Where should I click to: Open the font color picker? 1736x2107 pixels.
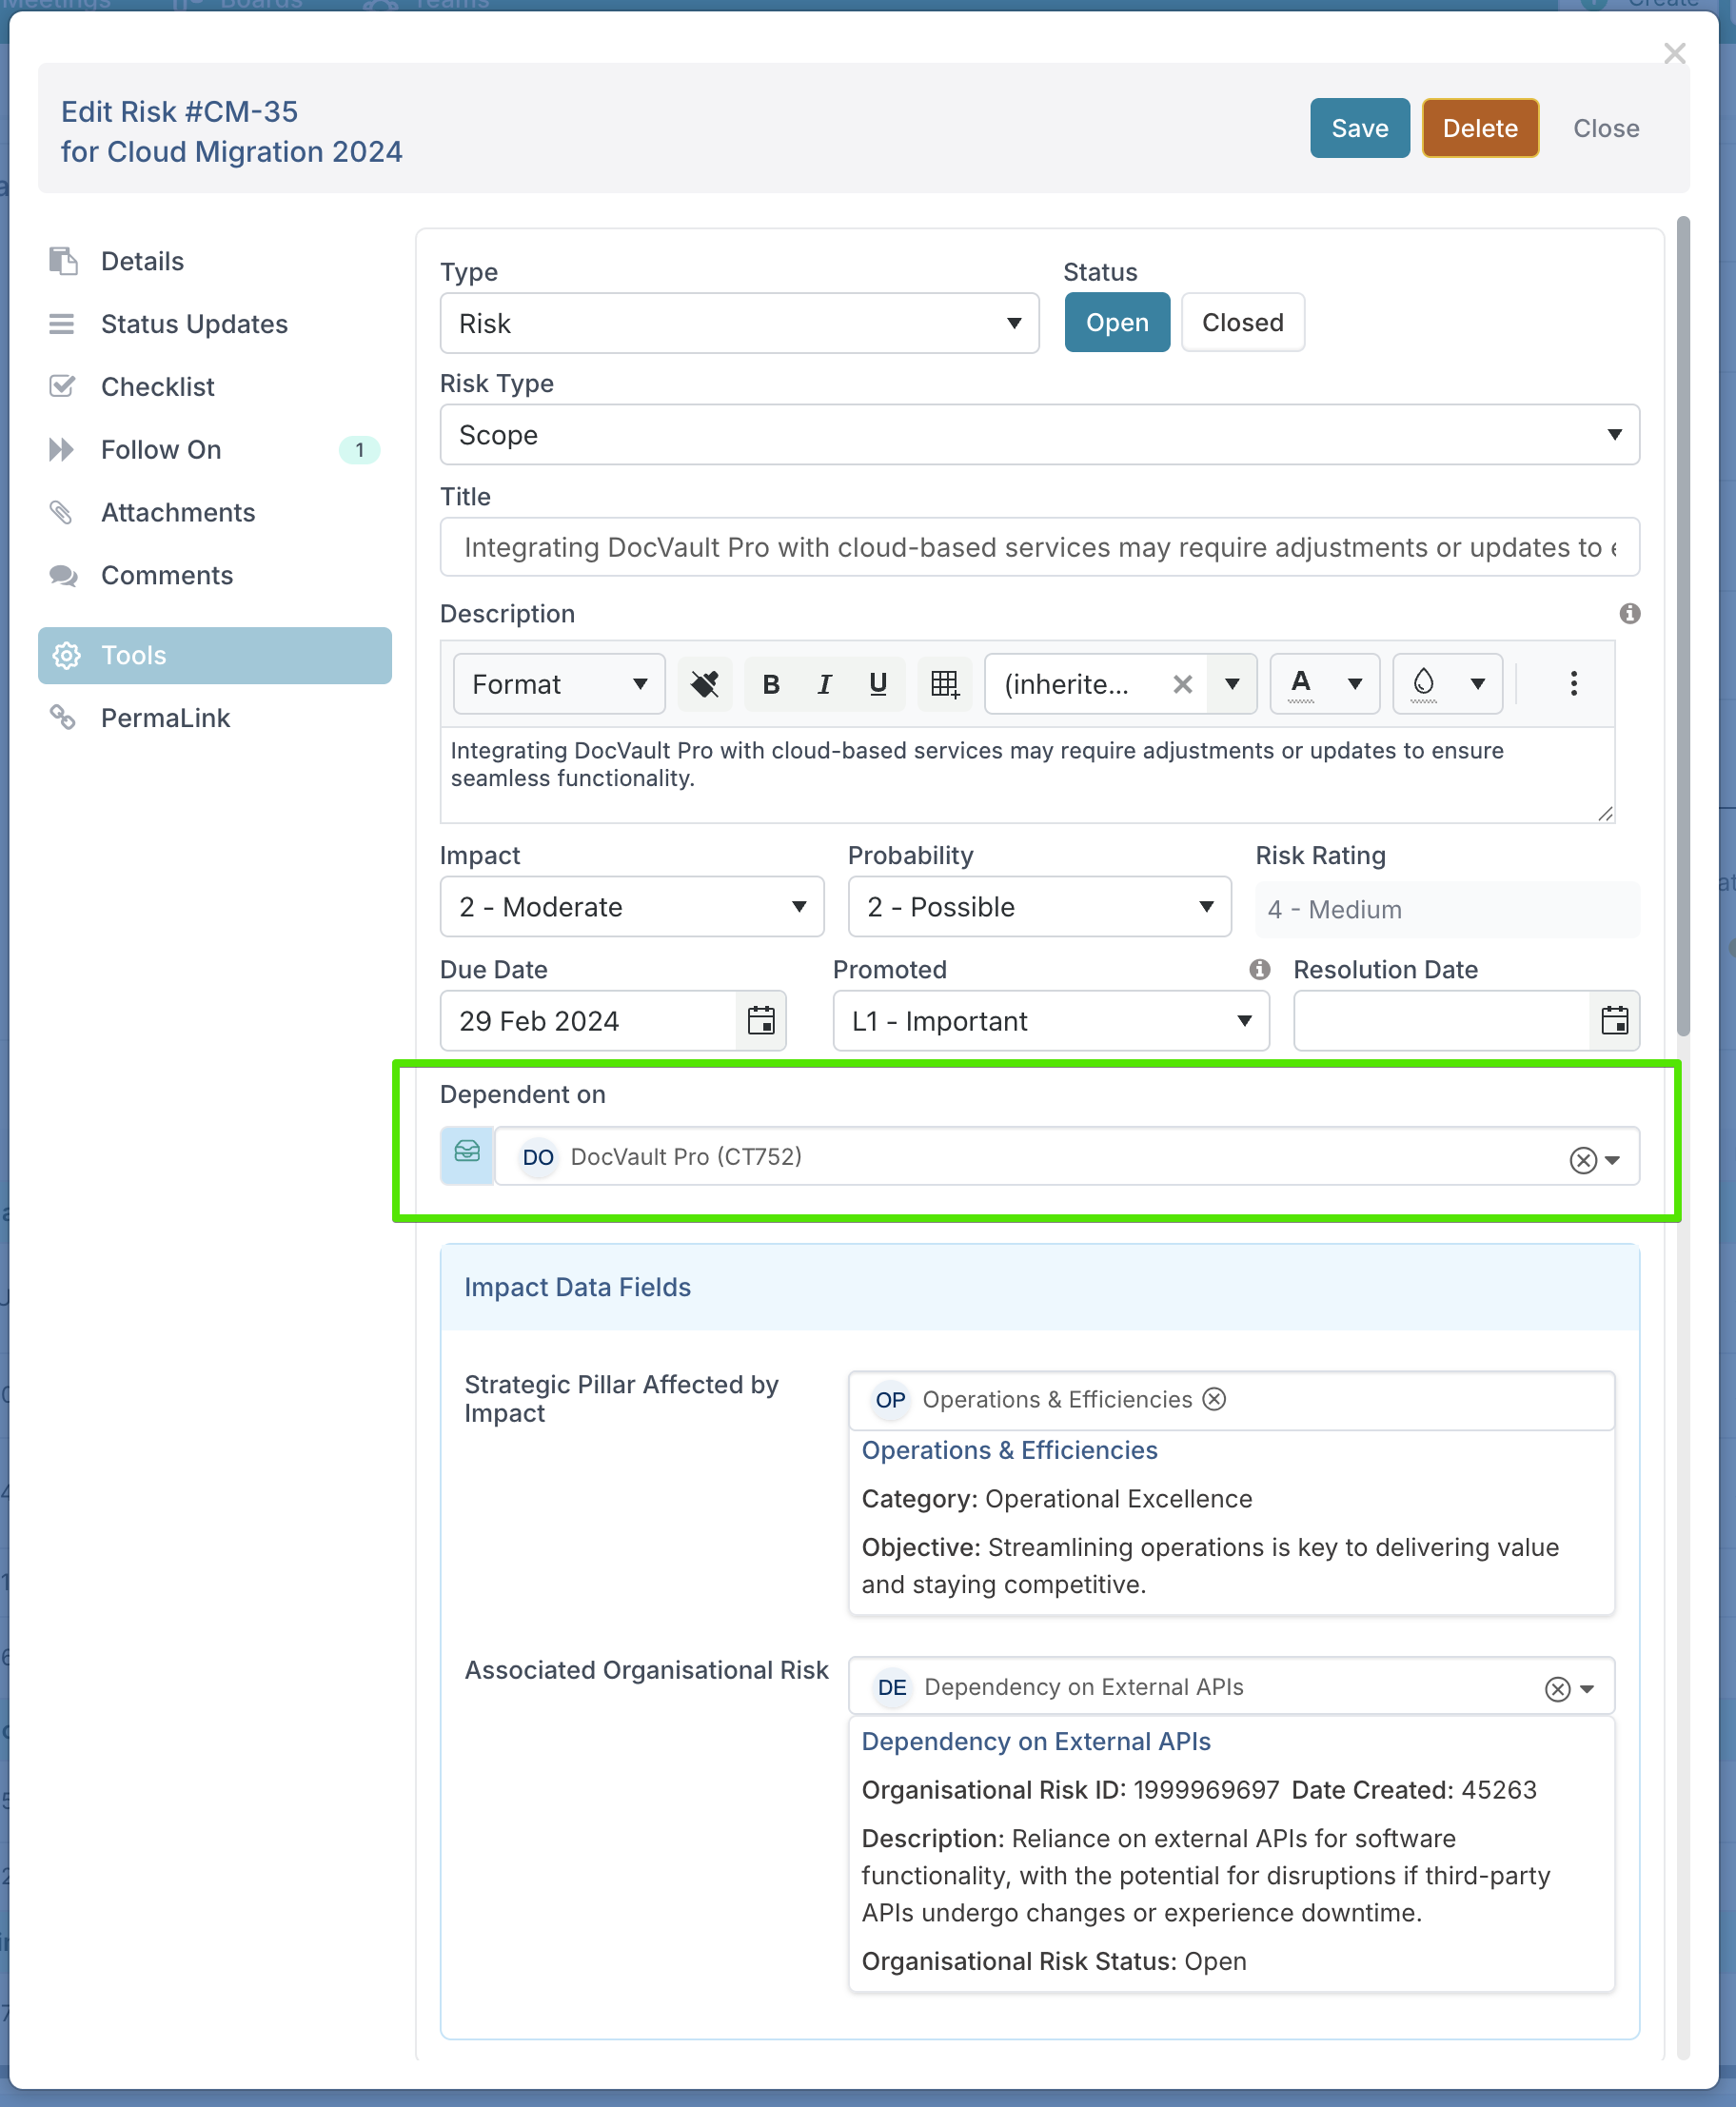[x=1301, y=684]
